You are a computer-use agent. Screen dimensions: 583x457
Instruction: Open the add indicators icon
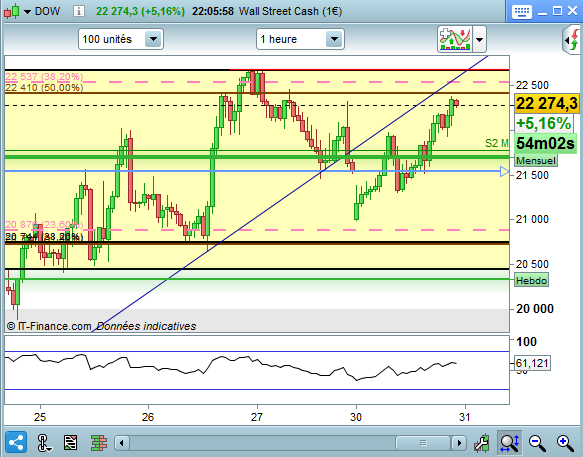tap(455, 39)
